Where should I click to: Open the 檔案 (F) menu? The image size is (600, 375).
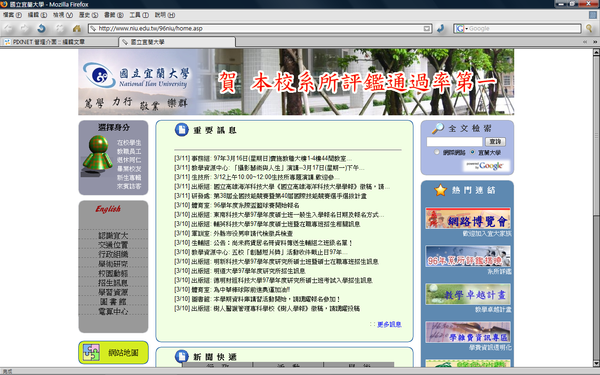pyautogui.click(x=12, y=15)
